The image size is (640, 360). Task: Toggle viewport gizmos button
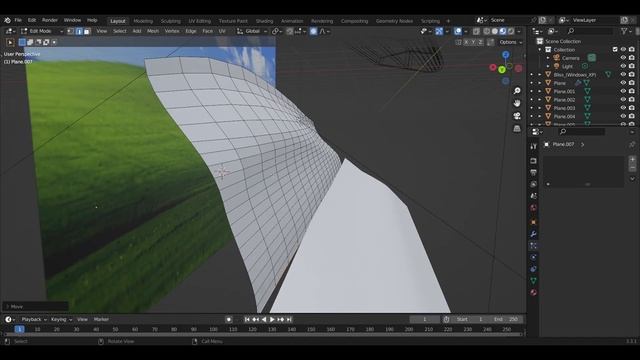click(439, 31)
